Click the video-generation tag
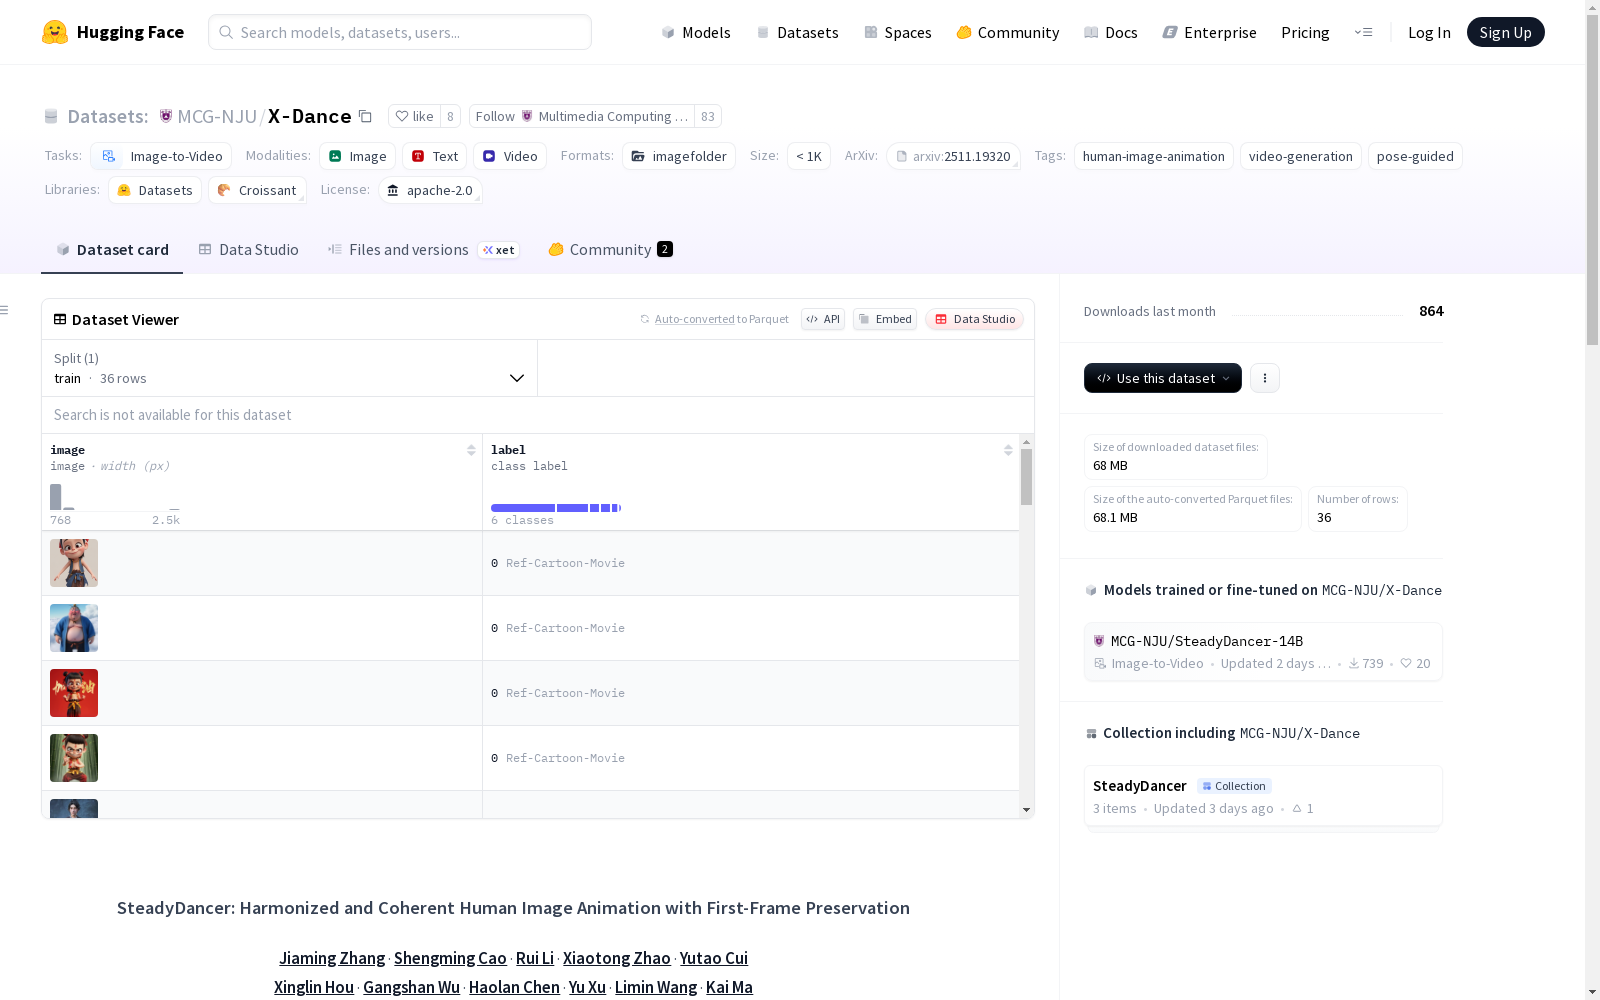The width and height of the screenshot is (1600, 1000). 1300,156
